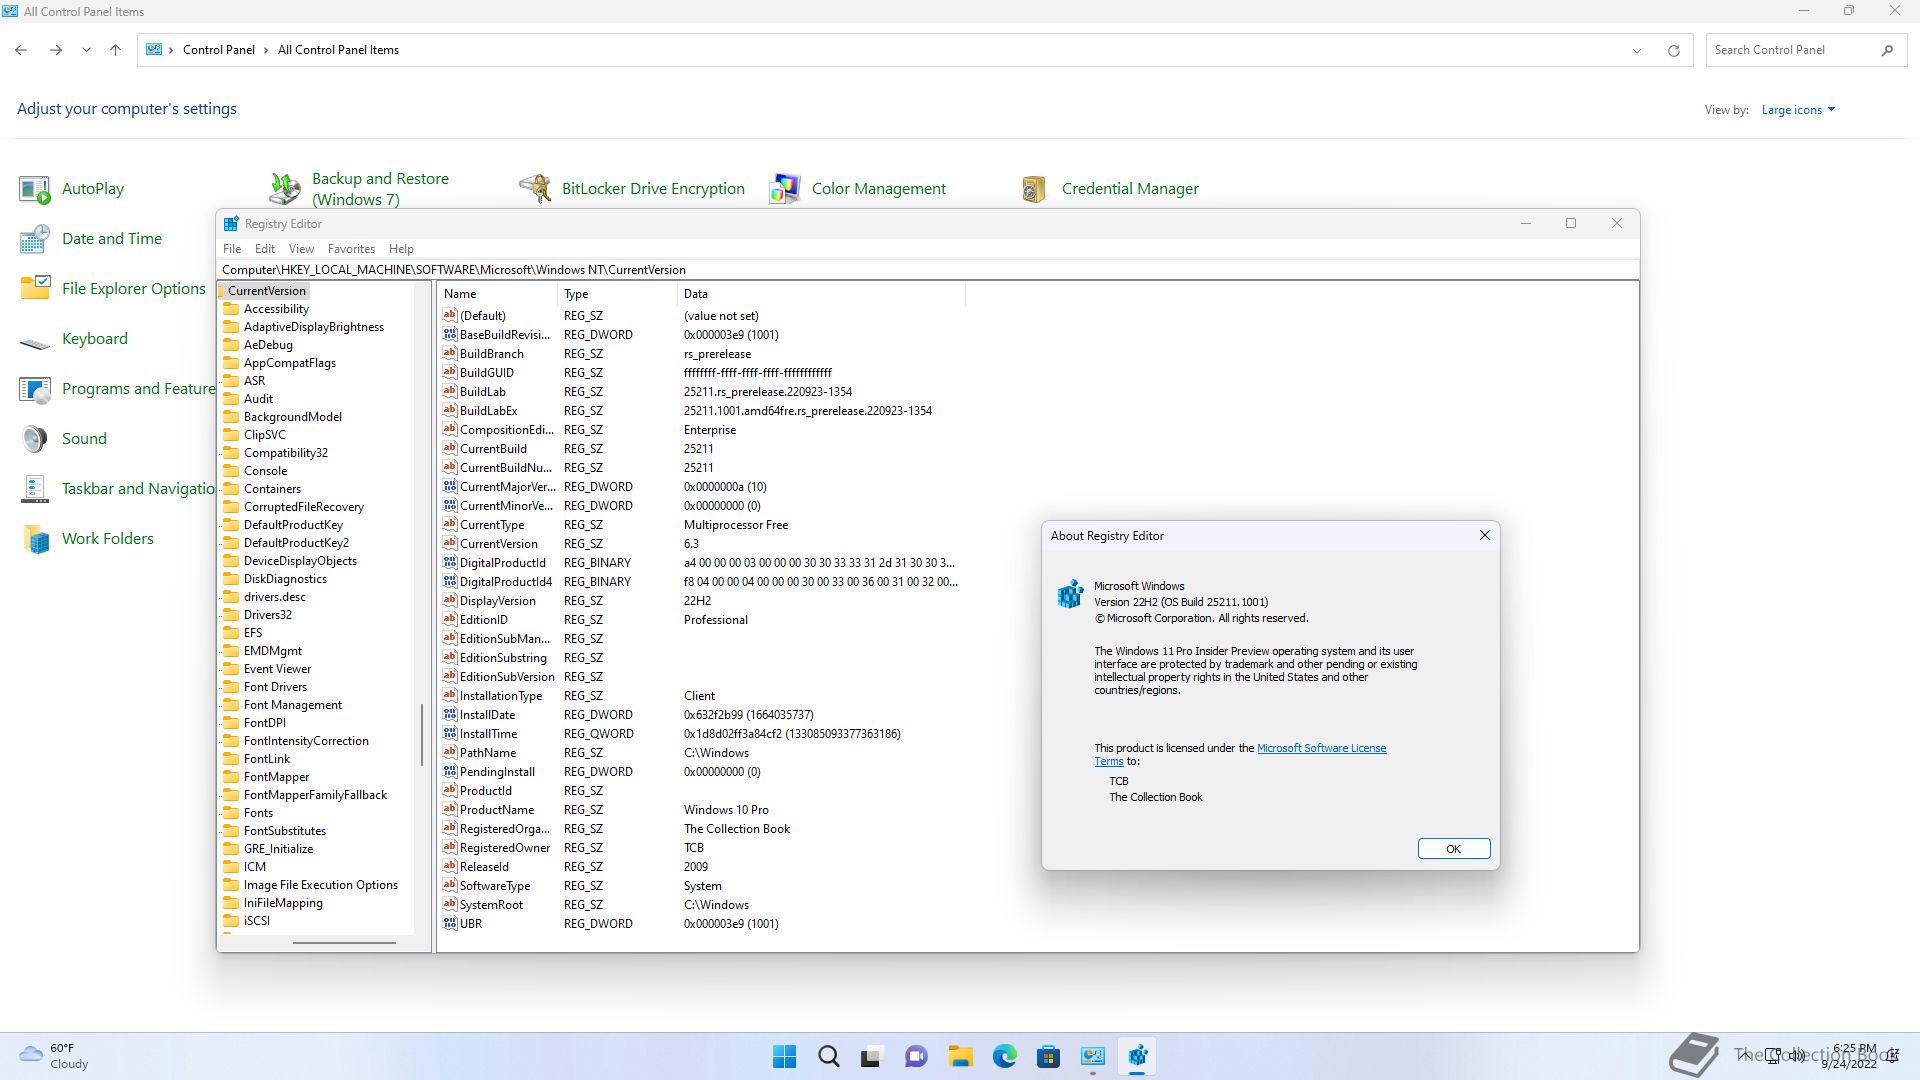Open recent locations dropdown arrow

tap(86, 50)
